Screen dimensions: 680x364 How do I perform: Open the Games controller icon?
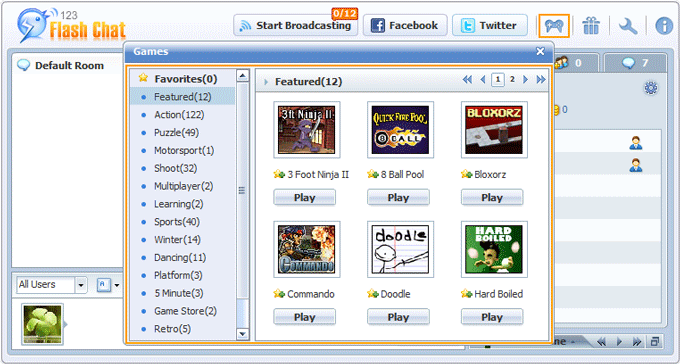[x=554, y=26]
